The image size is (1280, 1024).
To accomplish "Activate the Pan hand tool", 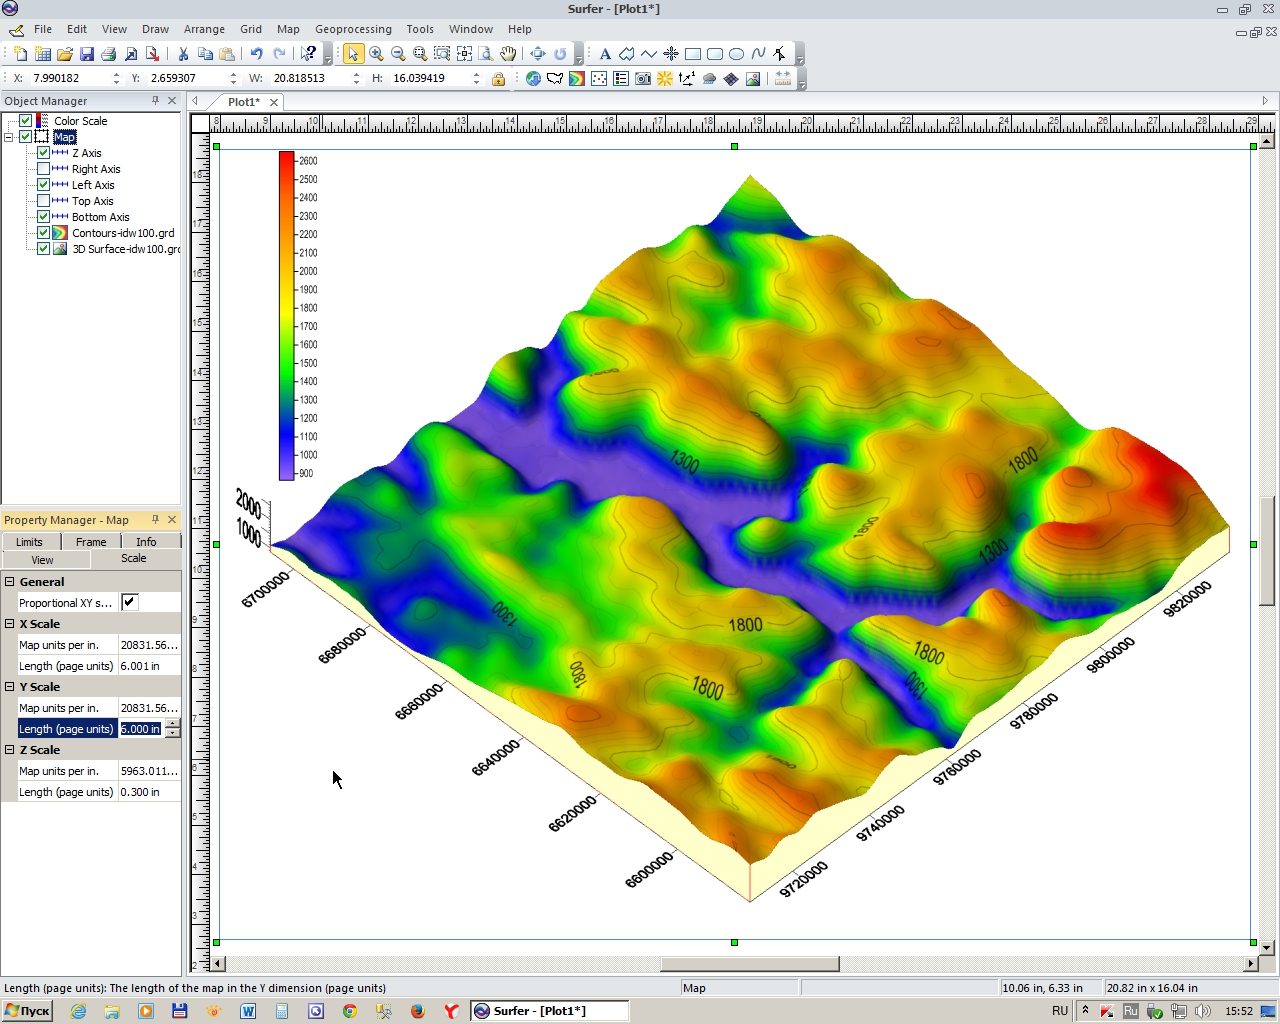I will coord(508,54).
